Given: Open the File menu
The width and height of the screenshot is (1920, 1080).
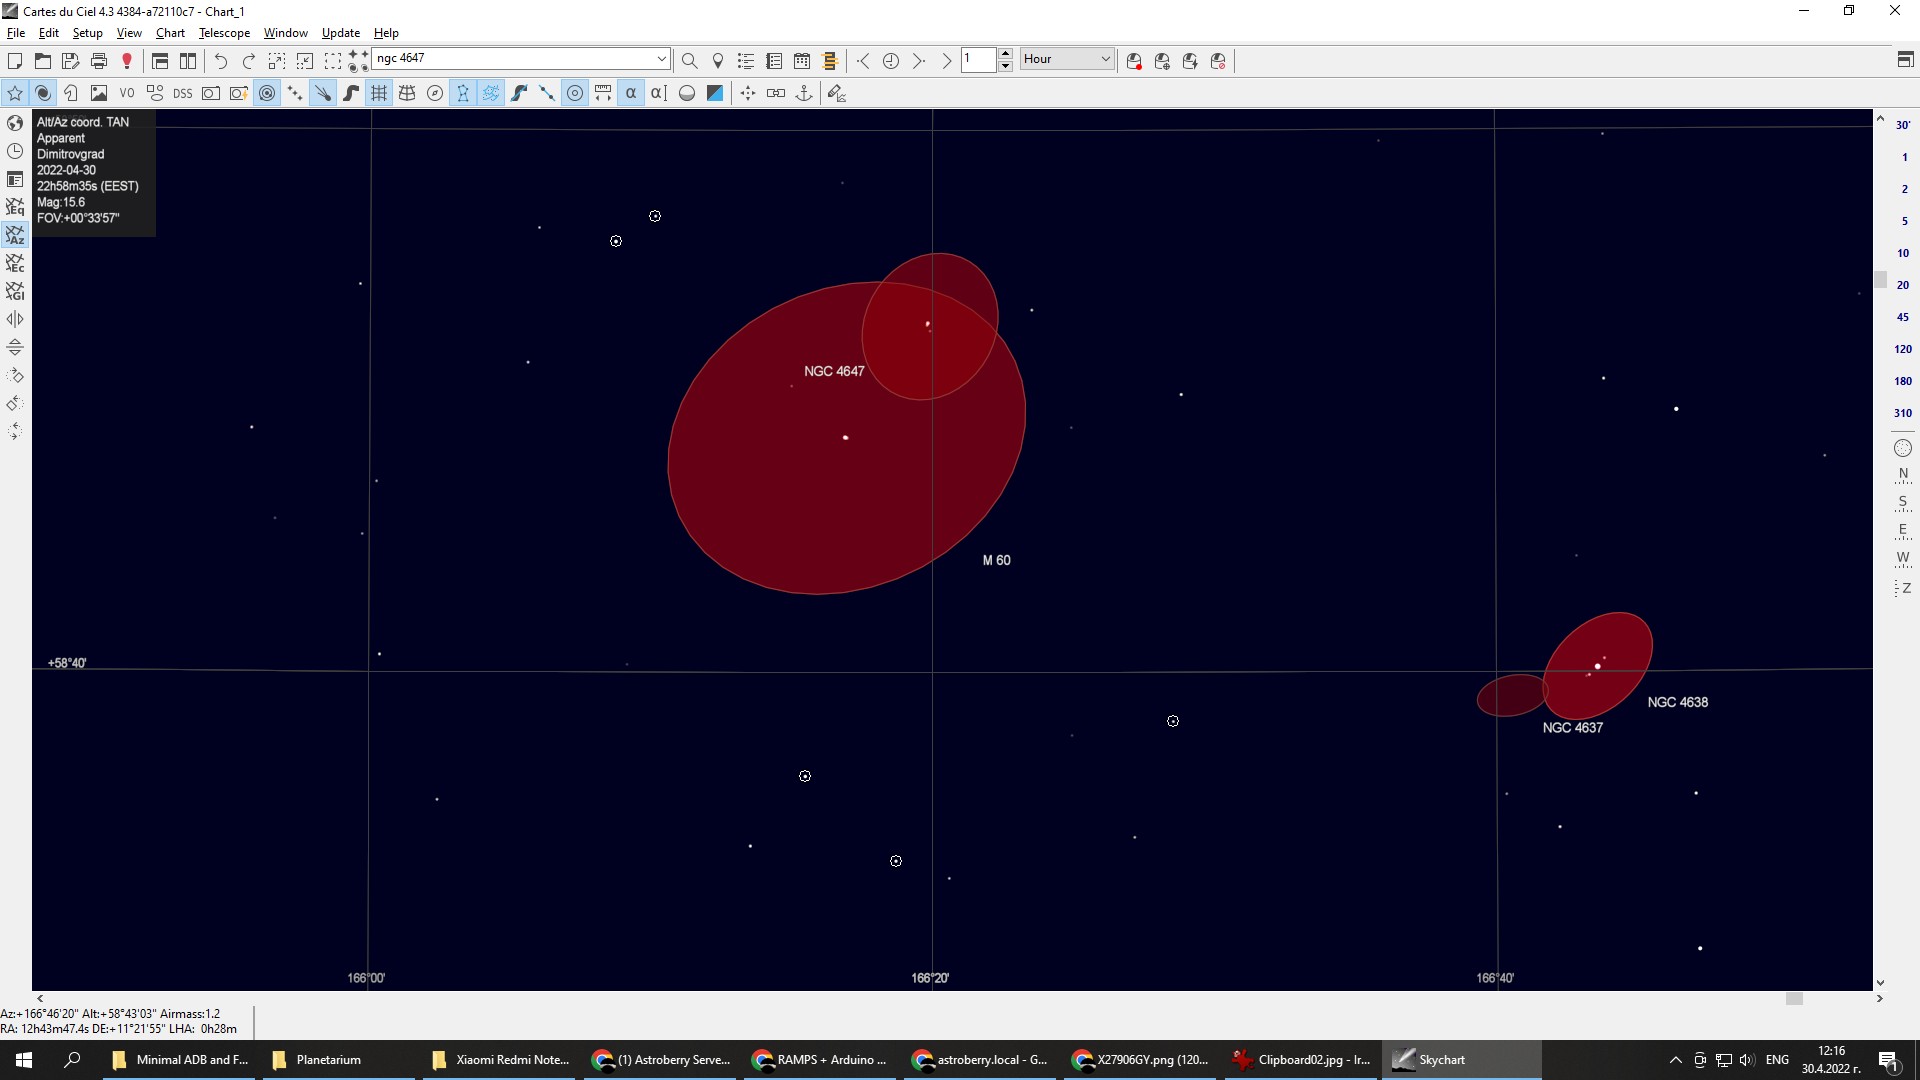Looking at the screenshot, I should coord(16,33).
